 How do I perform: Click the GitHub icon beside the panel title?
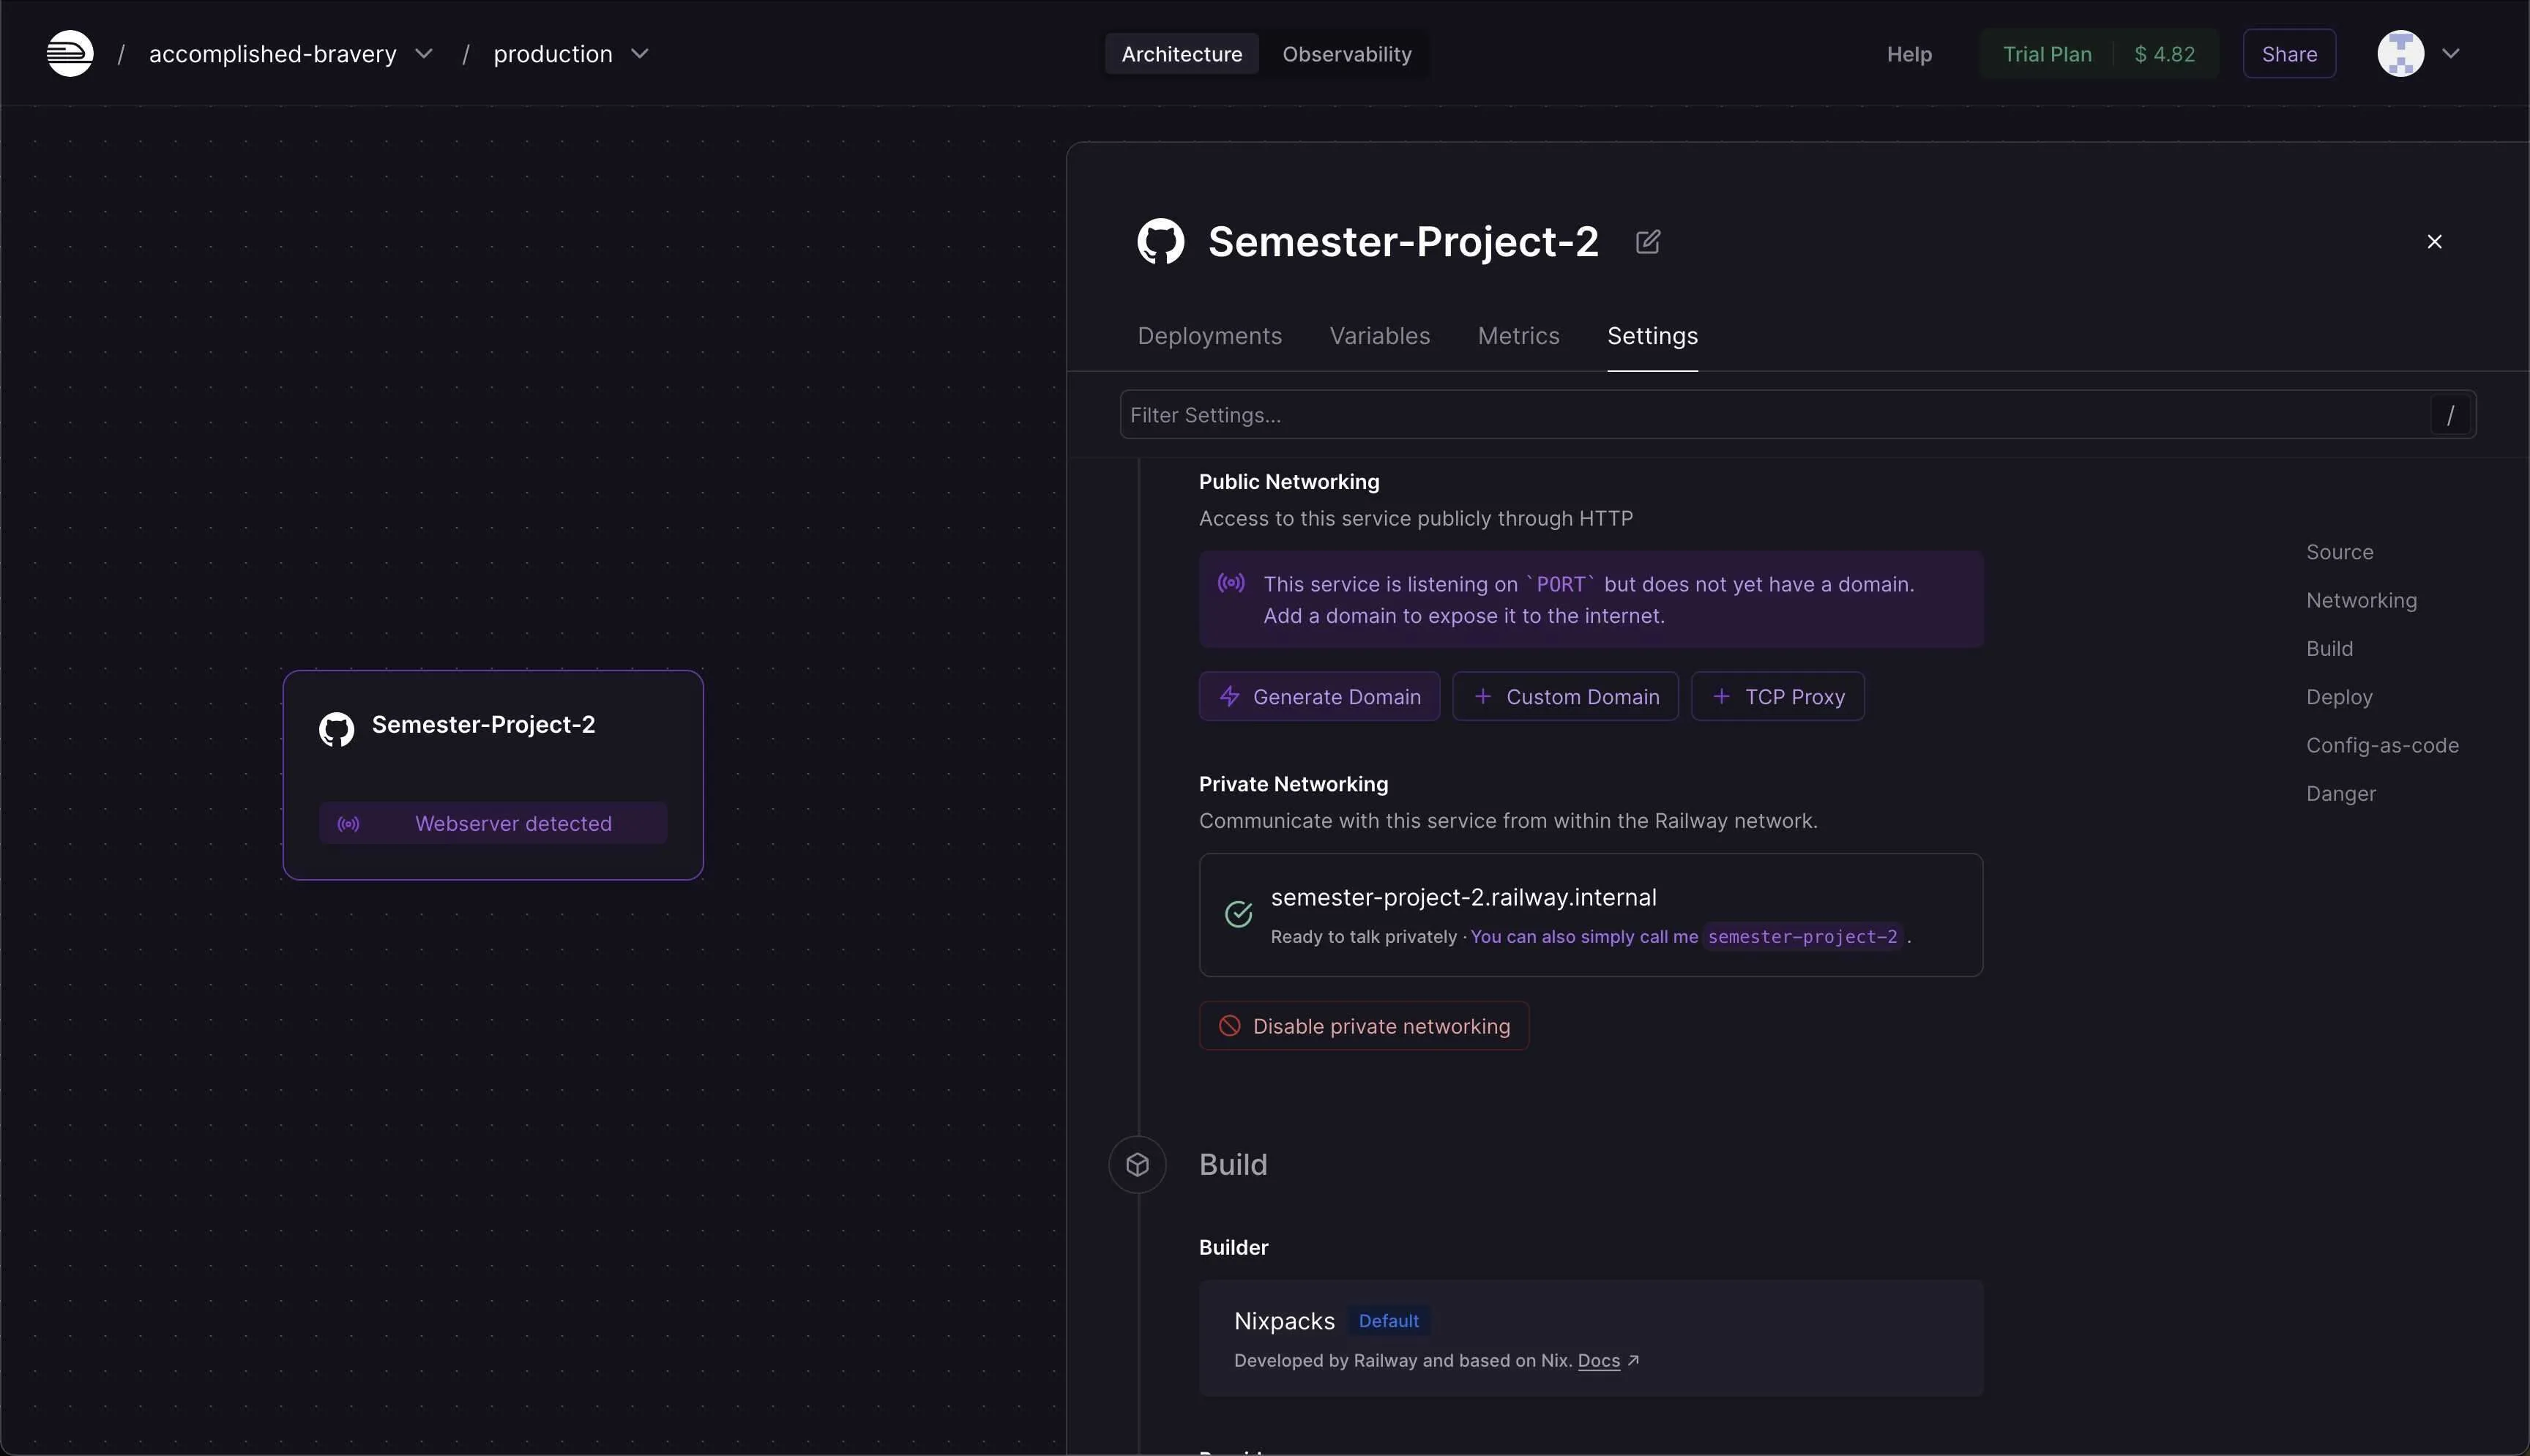coord(1160,242)
